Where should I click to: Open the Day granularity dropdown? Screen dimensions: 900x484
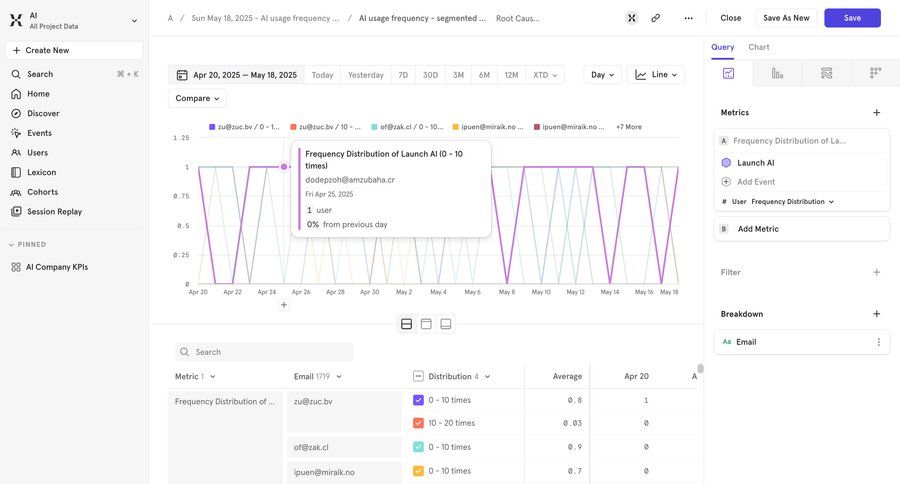[x=602, y=75]
